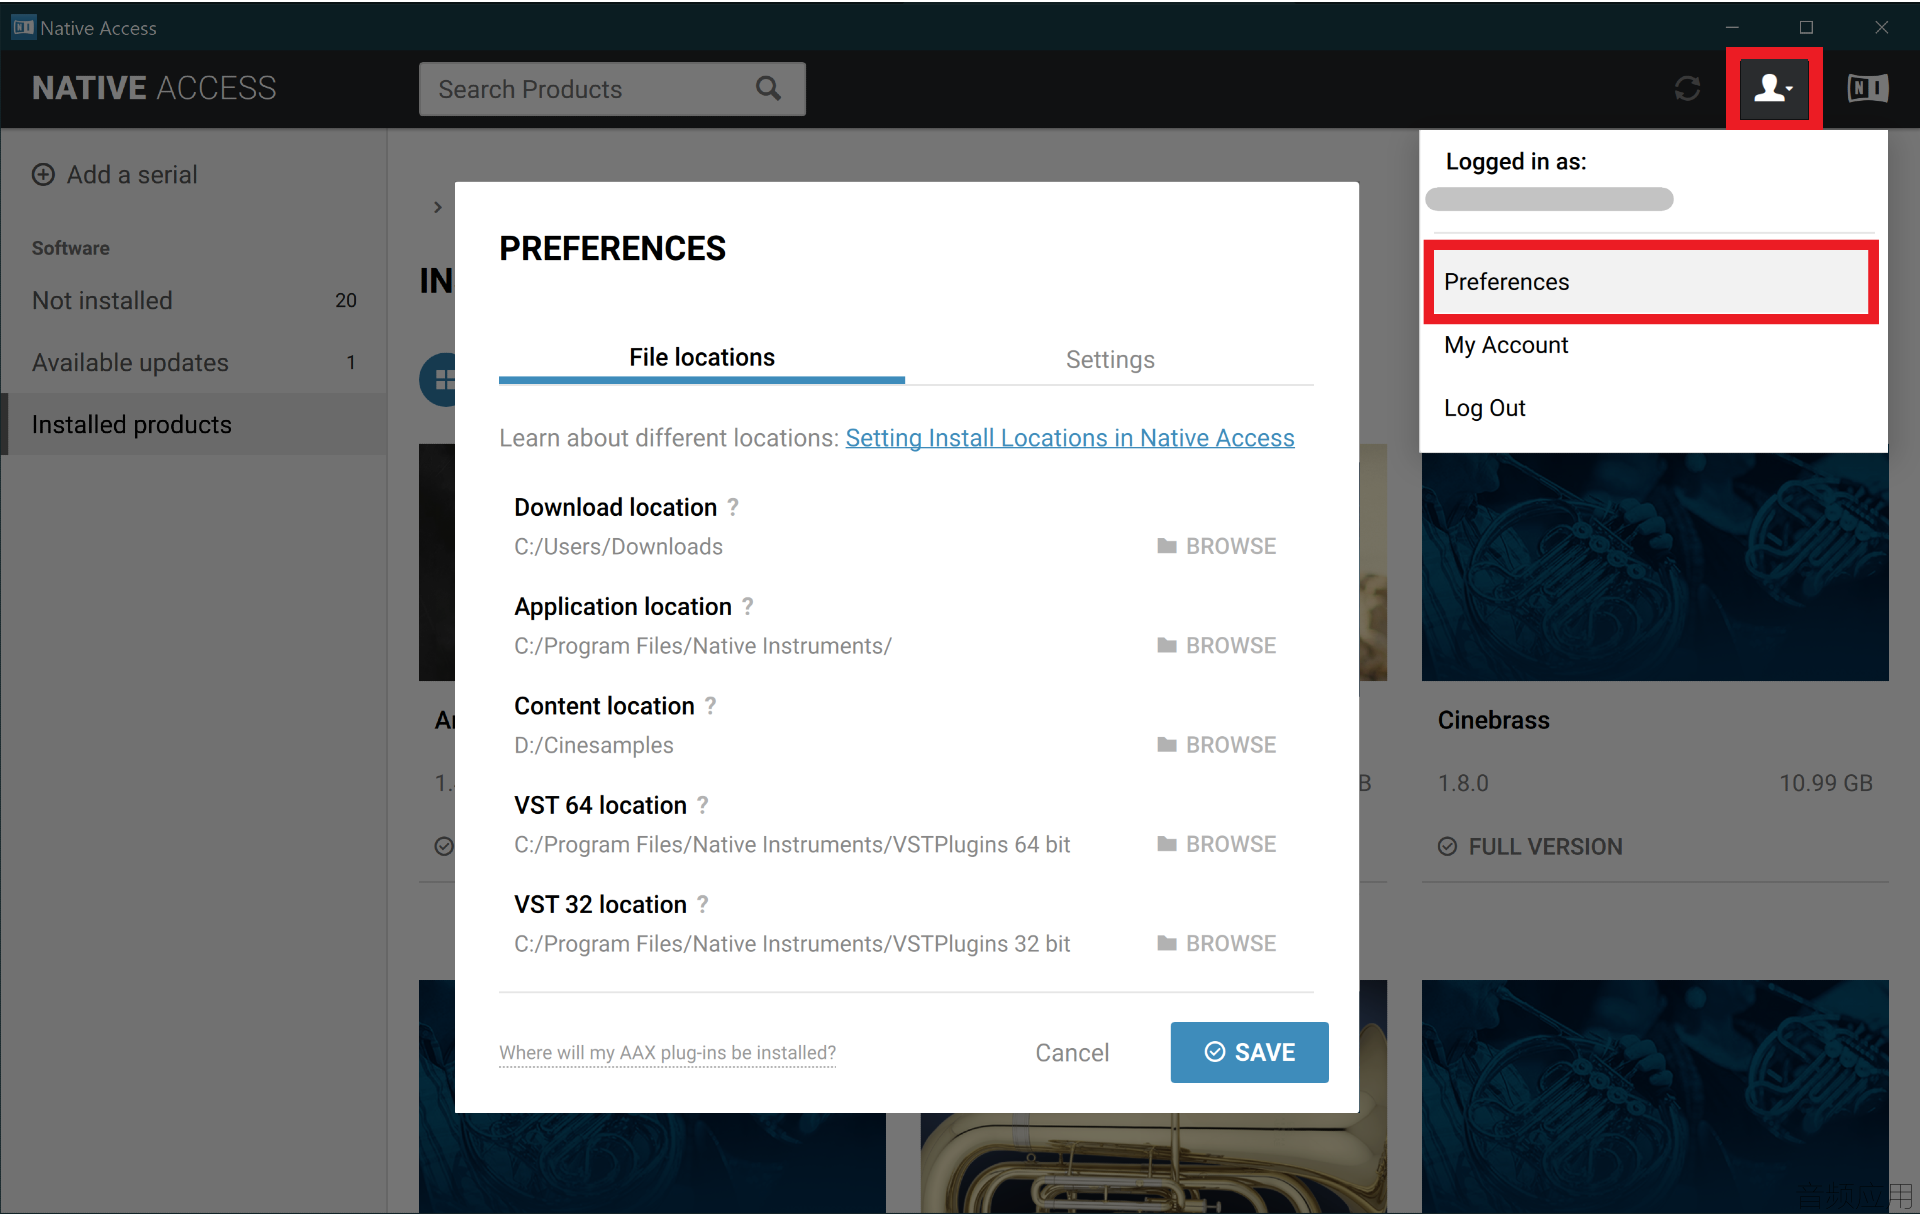Click the search magnifier icon

point(768,89)
